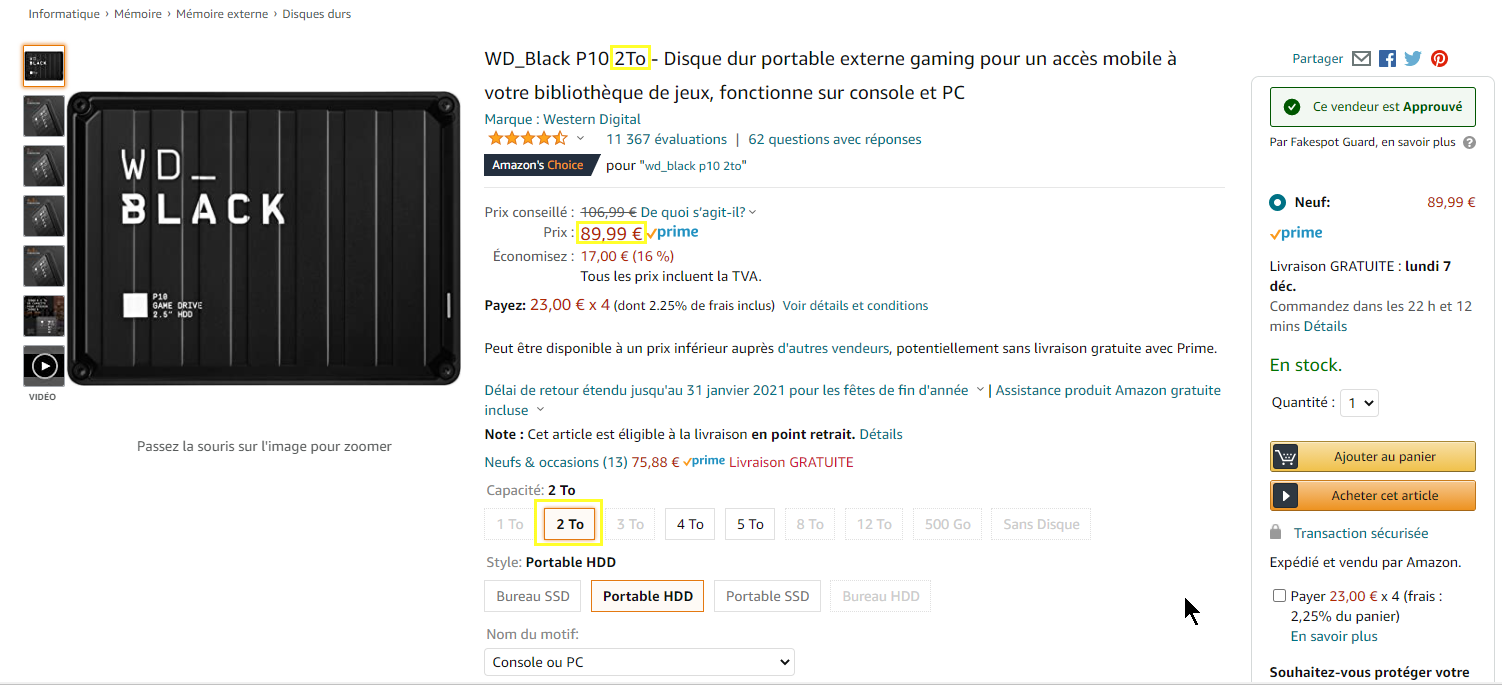1502x685 pixels.
Task: Click Fakespot help question mark icon
Action: click(1469, 143)
